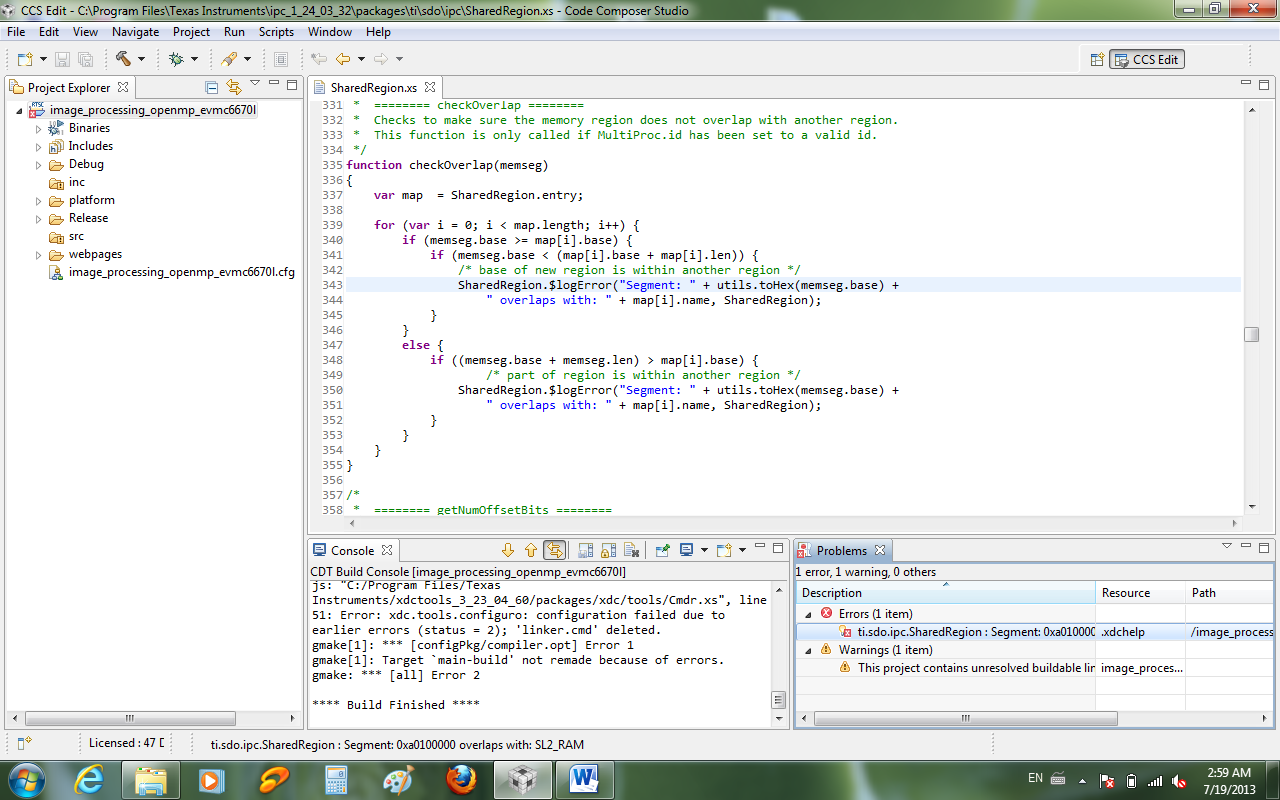Open the Navigate menu
Screen dimensions: 1280x800
[x=135, y=32]
